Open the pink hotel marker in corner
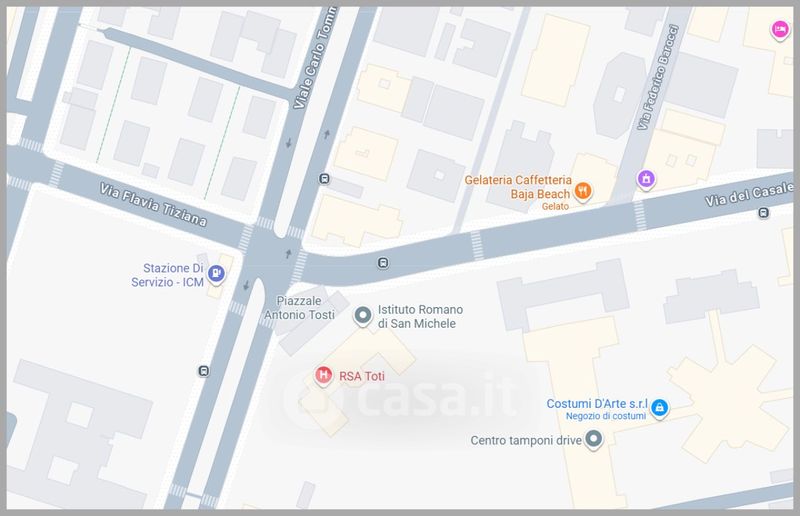Image resolution: width=800 pixels, height=516 pixels. (x=779, y=30)
